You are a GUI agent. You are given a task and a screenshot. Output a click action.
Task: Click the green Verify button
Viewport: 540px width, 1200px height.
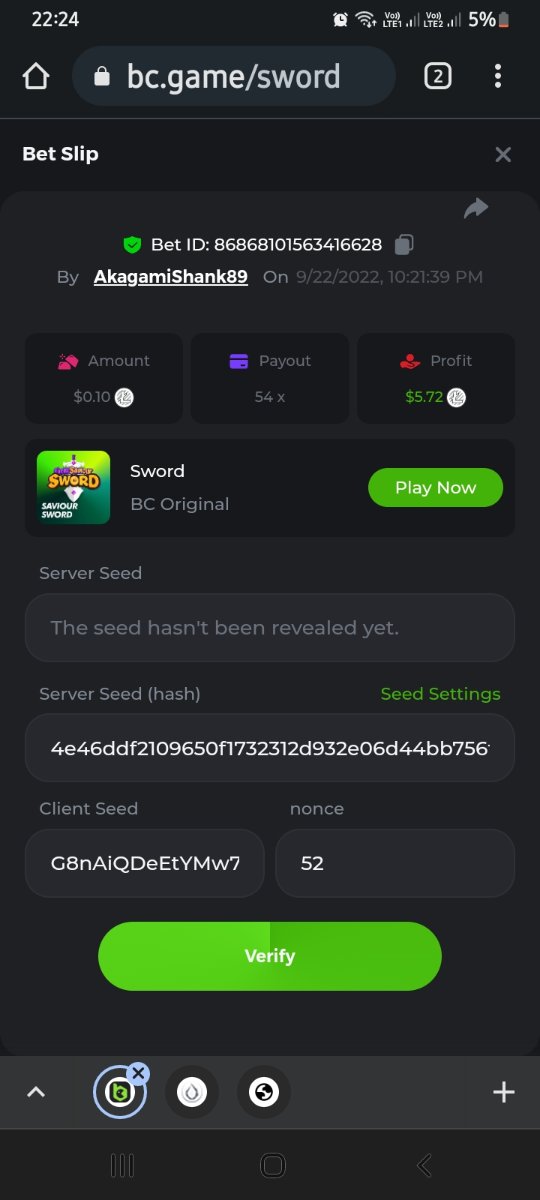(270, 956)
